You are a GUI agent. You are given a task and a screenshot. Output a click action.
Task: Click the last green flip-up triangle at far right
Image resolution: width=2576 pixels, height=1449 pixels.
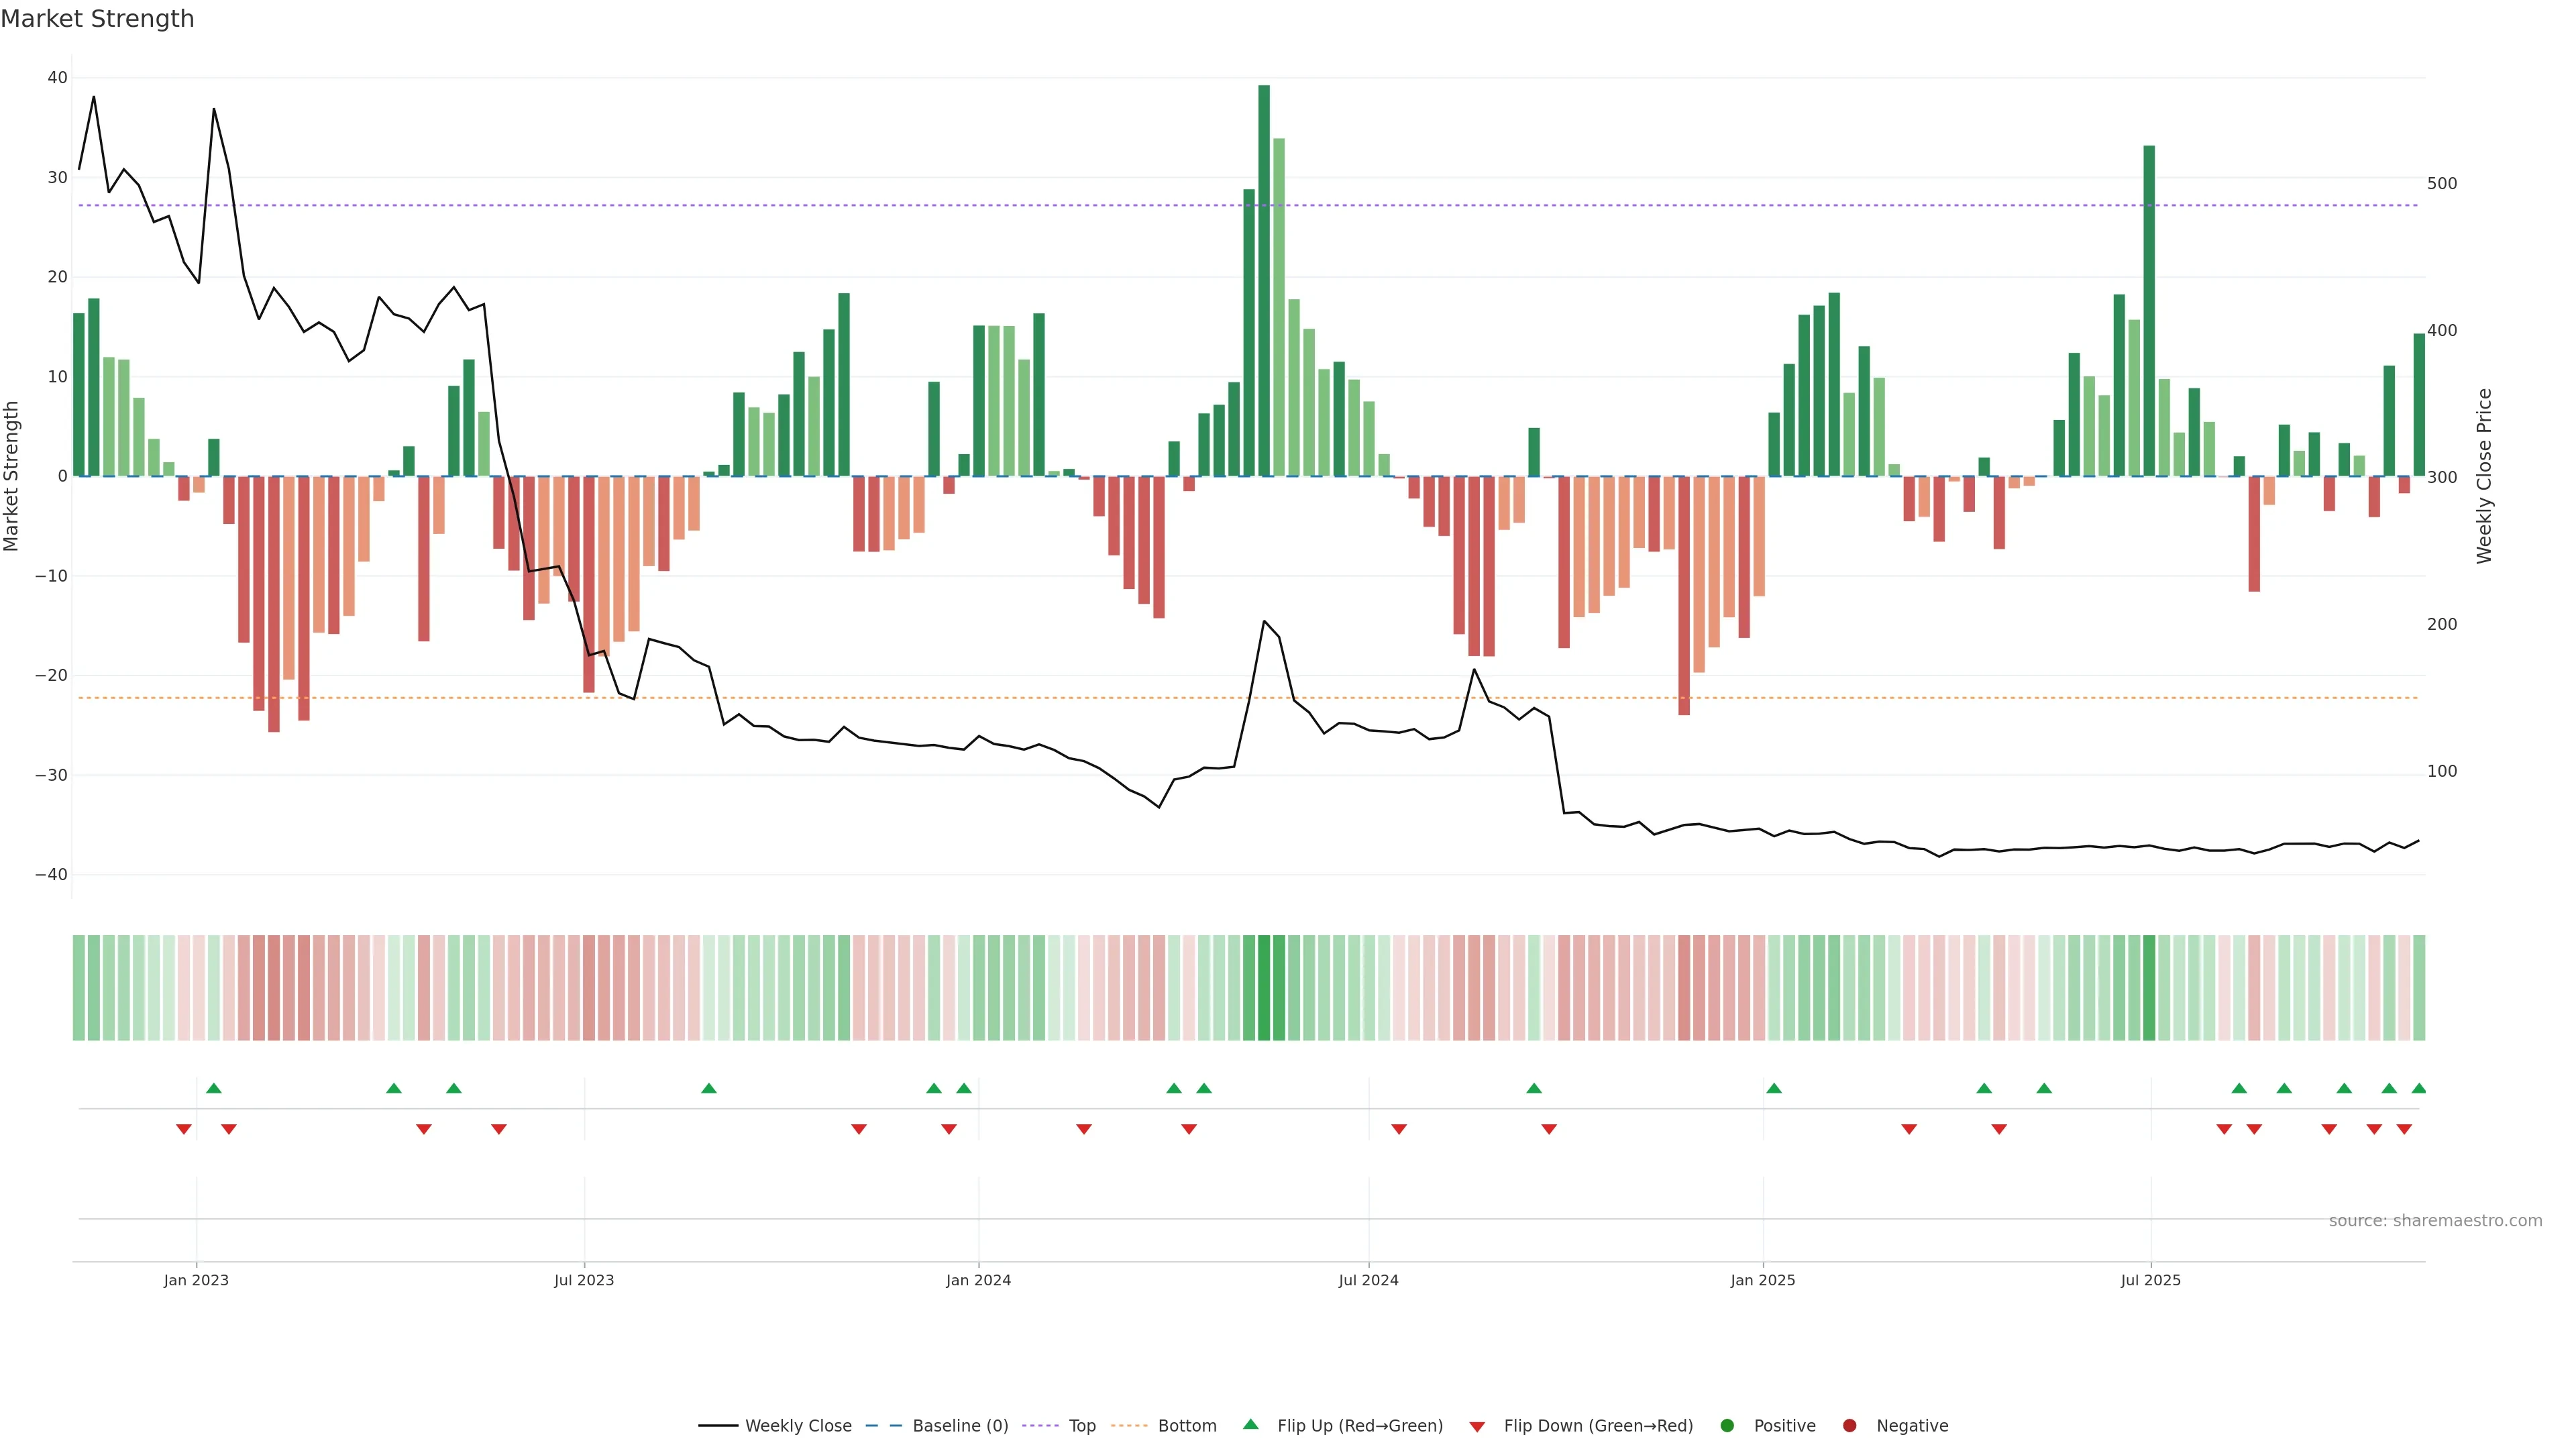click(2419, 1088)
